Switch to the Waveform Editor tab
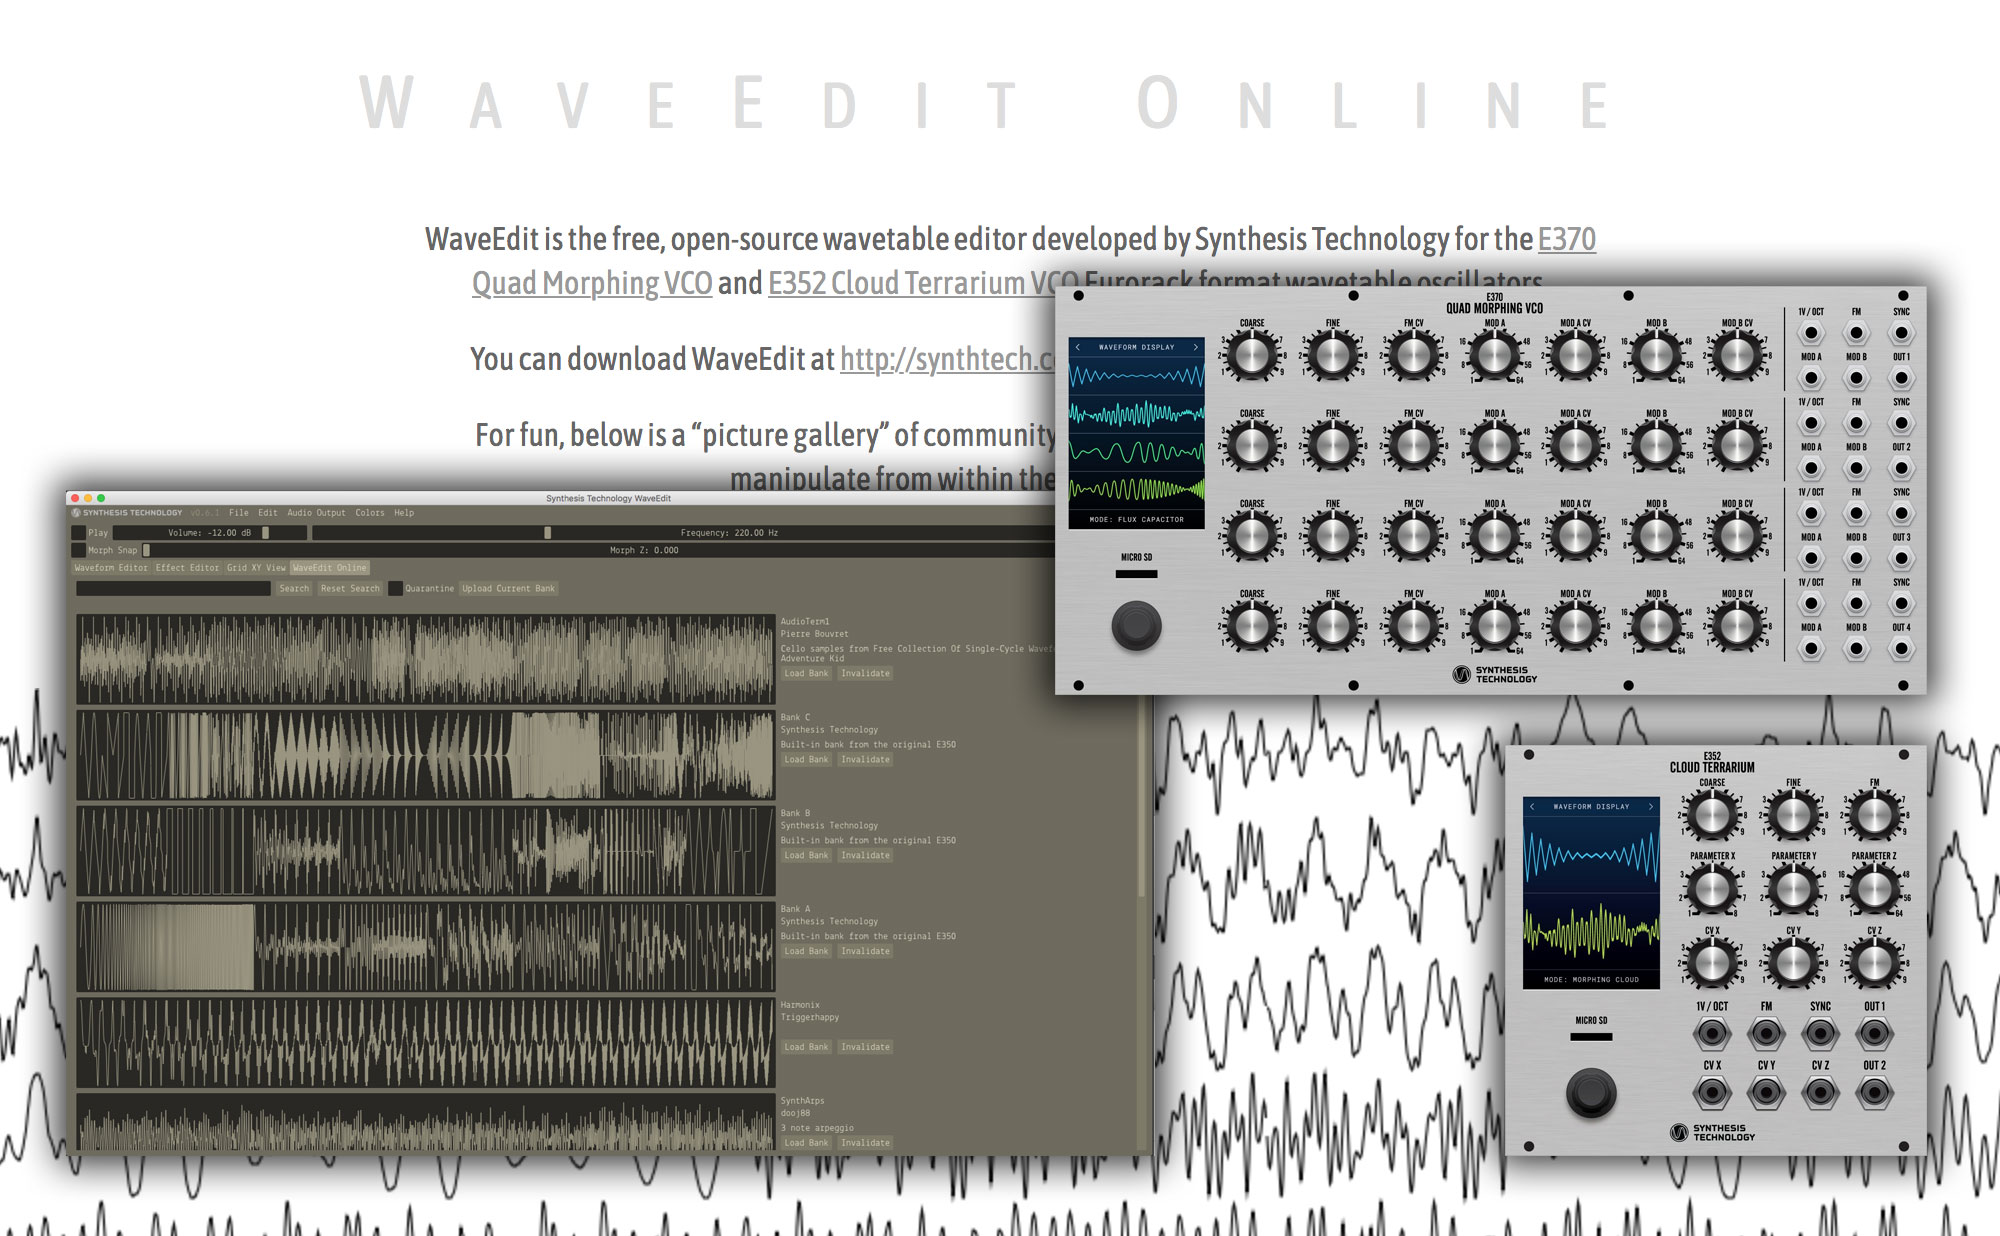The height and width of the screenshot is (1236, 2000). [111, 568]
